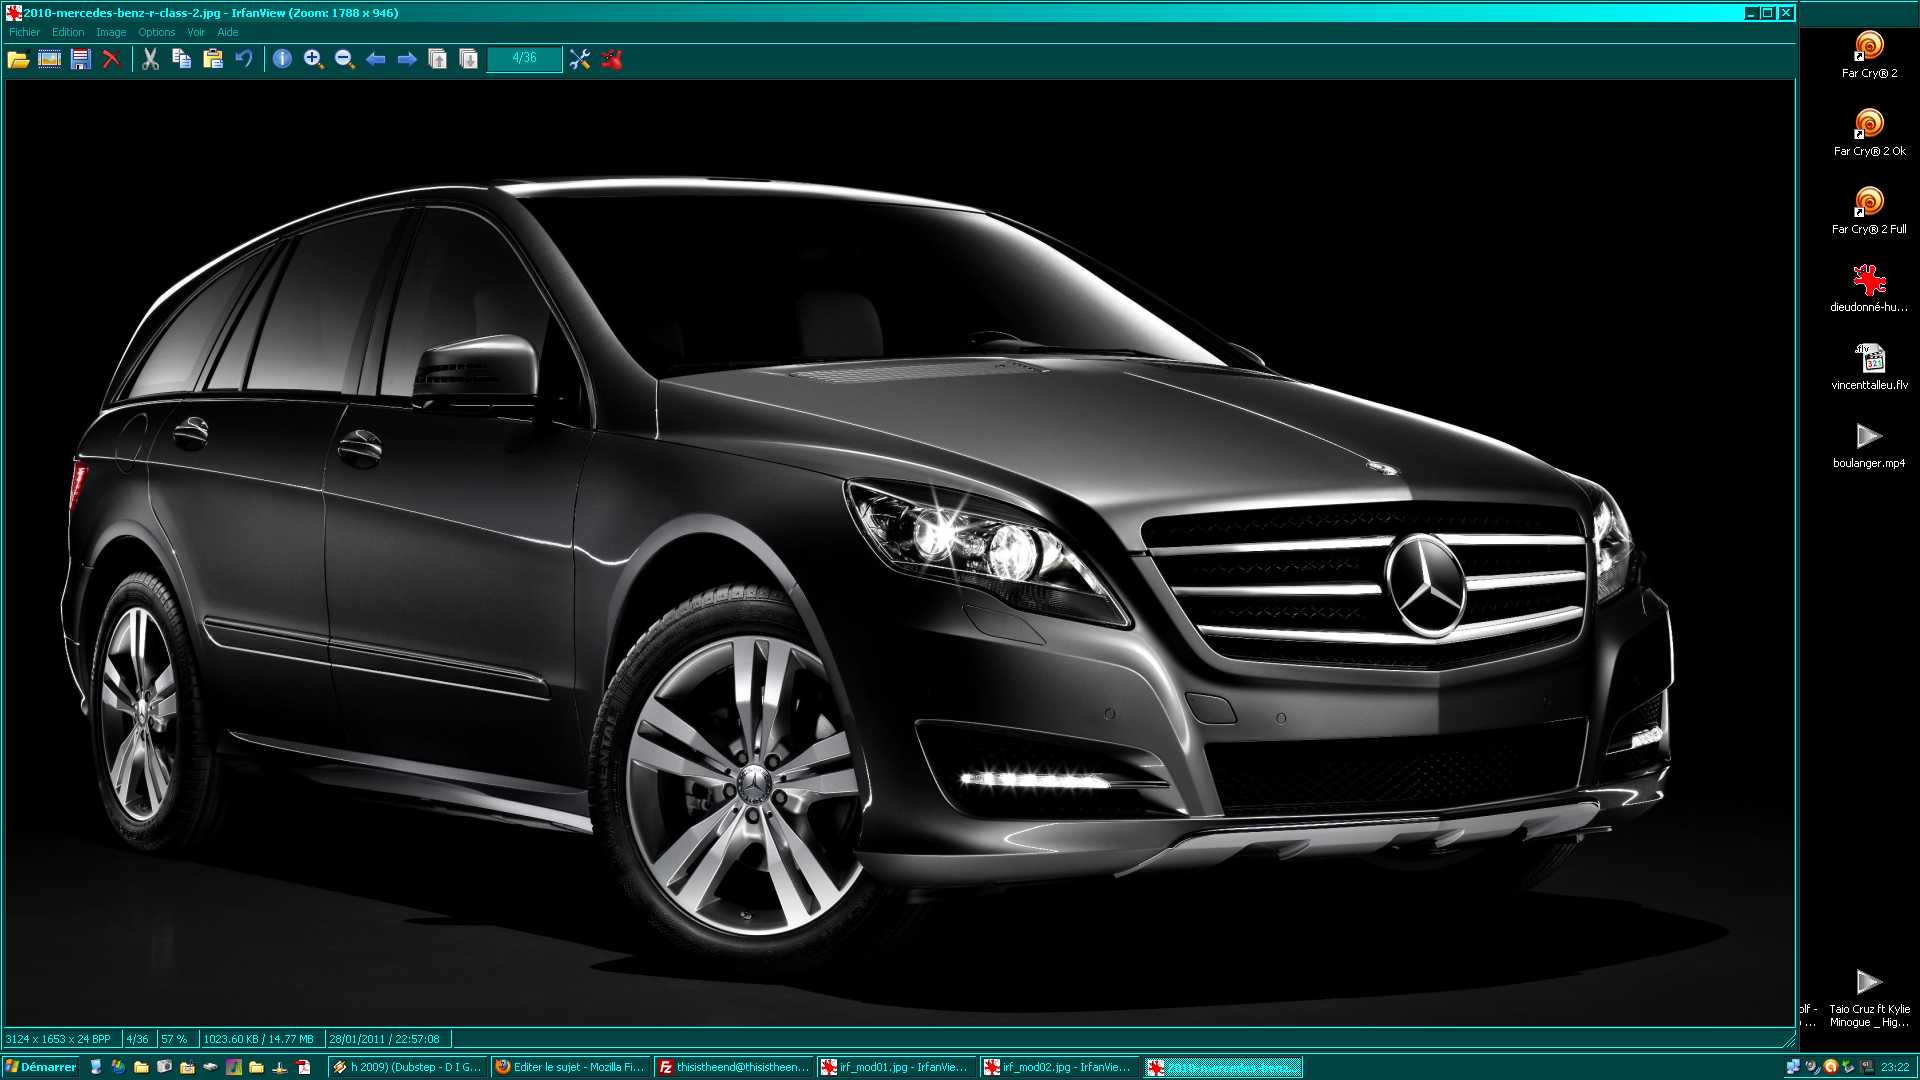Zoom in with the magnifier plus icon
Screen dimensions: 1920x1080
point(313,59)
